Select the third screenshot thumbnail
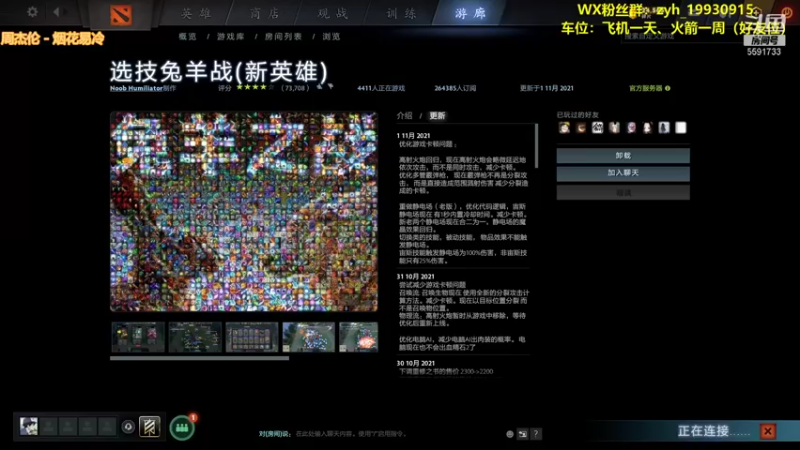Image resolution: width=800 pixels, height=450 pixels. point(252,337)
